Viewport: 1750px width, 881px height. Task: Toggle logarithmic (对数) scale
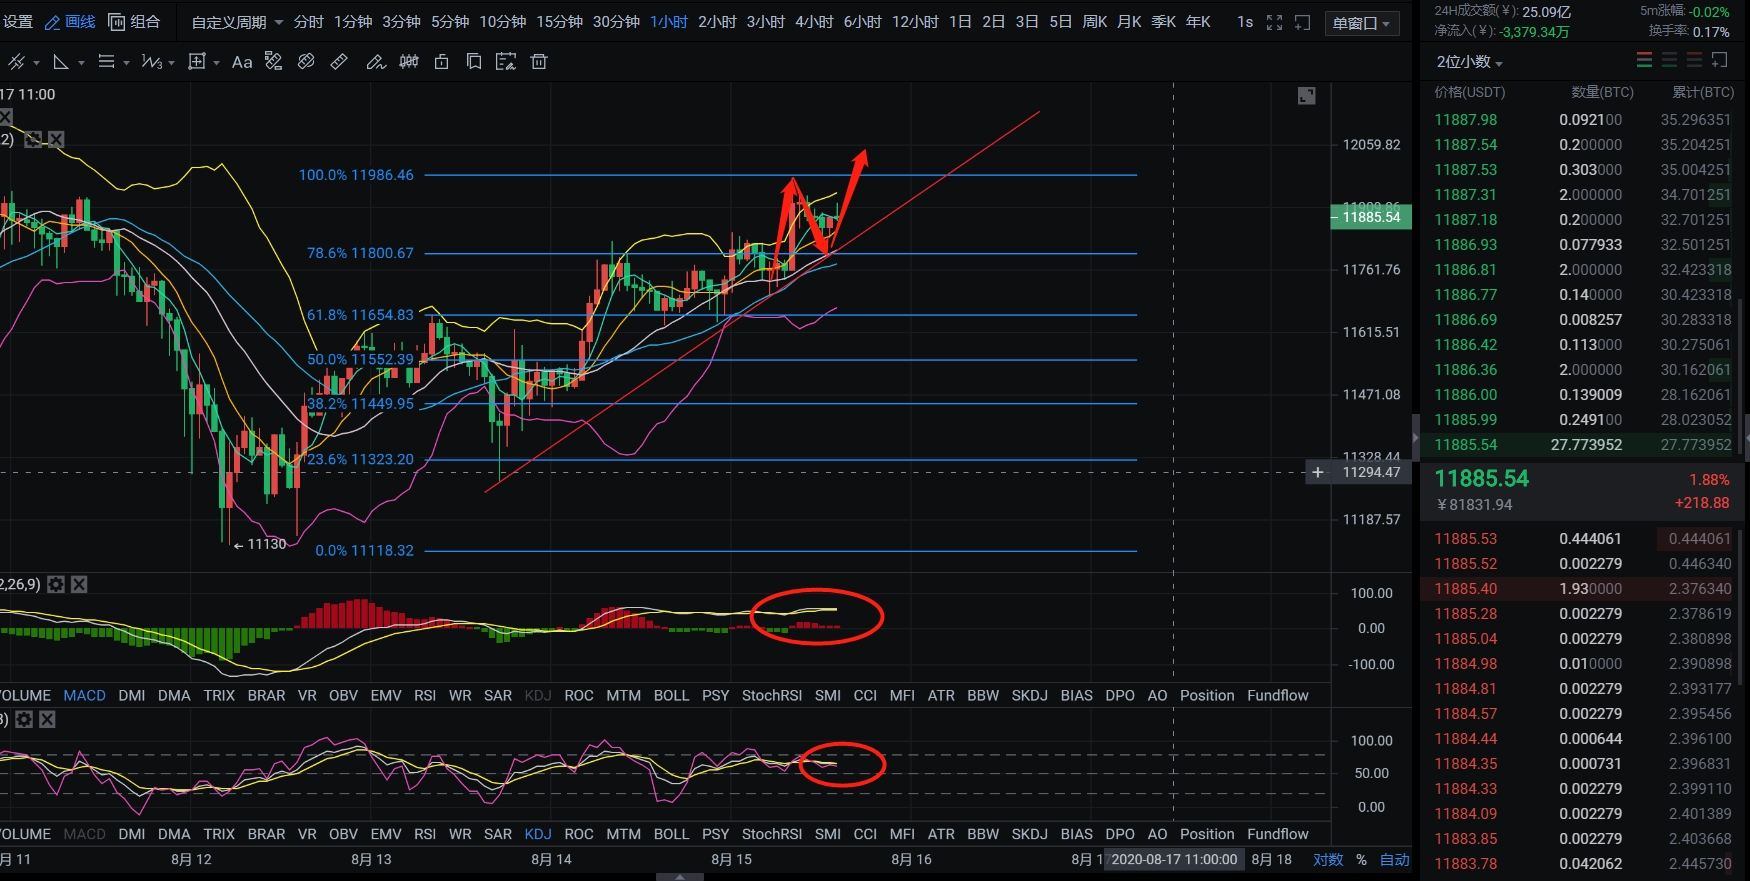(1328, 859)
